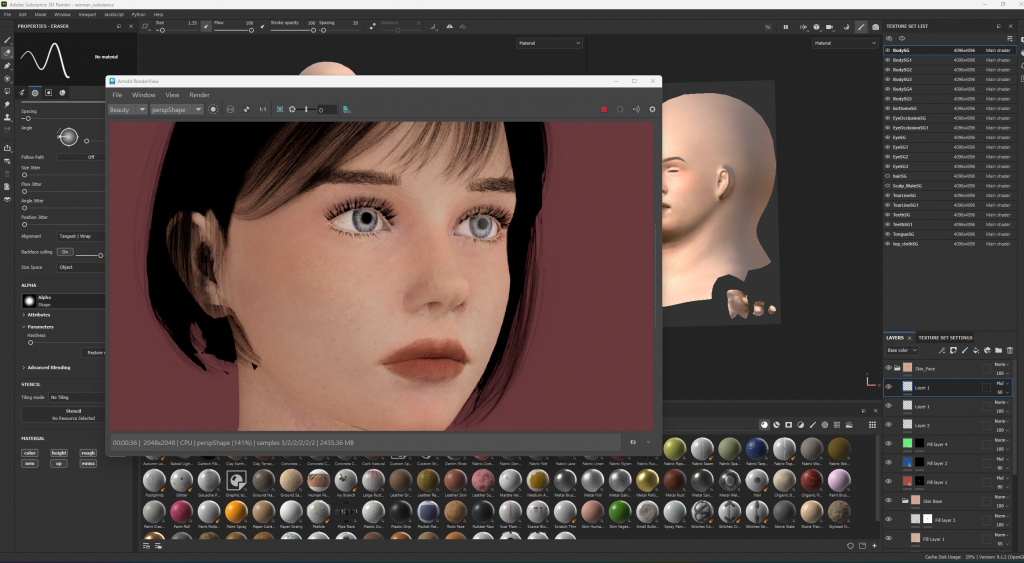Click the Arnold RenderView settings gear icon

click(652, 109)
